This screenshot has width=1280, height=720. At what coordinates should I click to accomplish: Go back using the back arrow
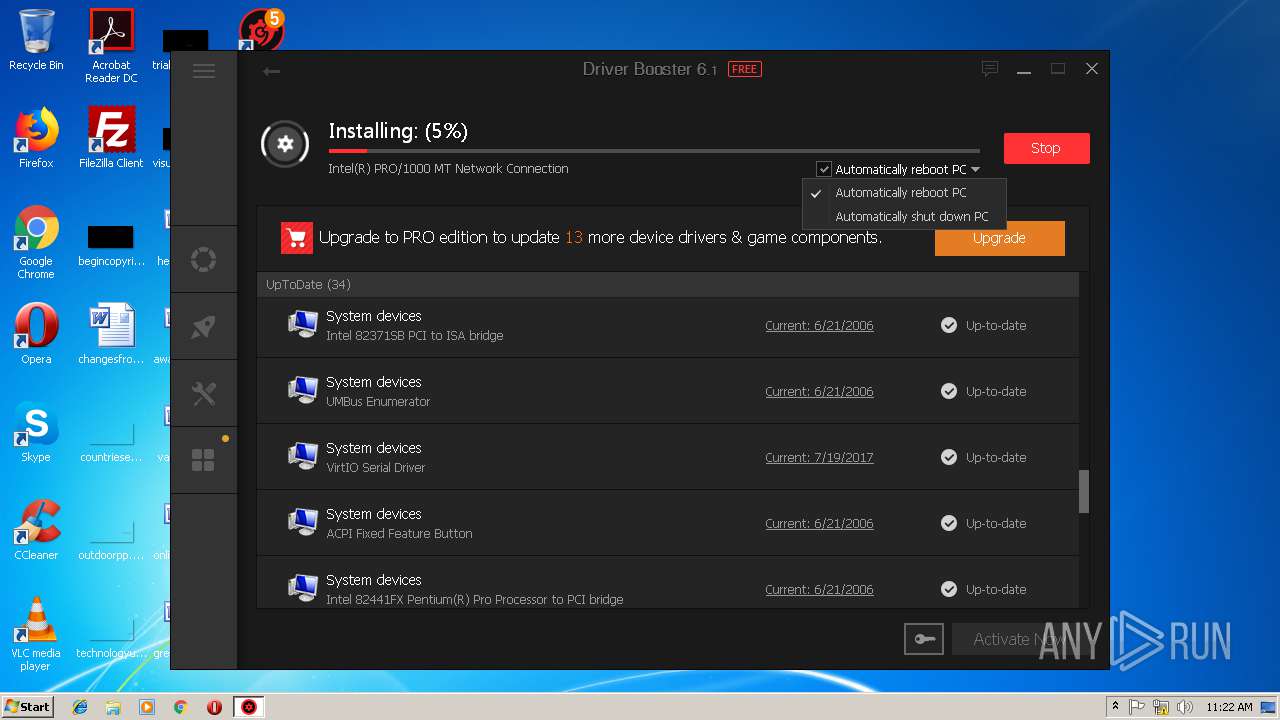(271, 71)
